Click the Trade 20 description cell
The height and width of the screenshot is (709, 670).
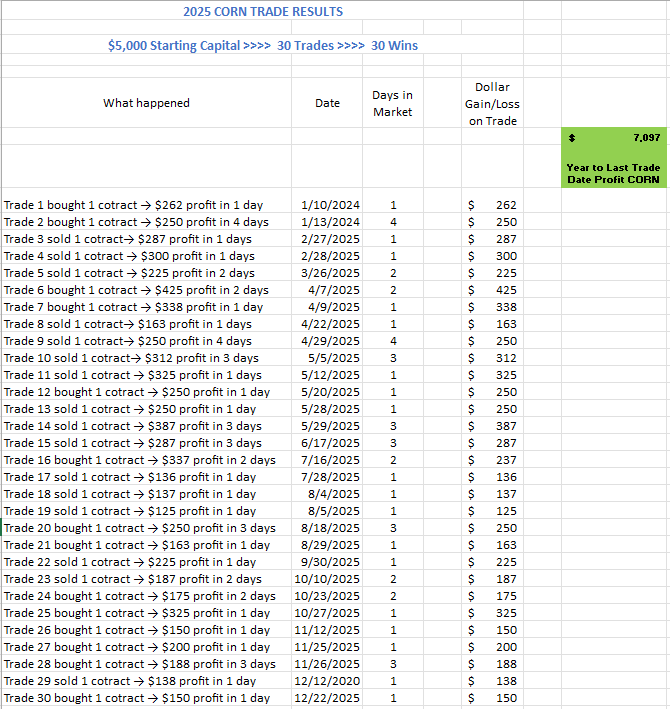pos(140,528)
